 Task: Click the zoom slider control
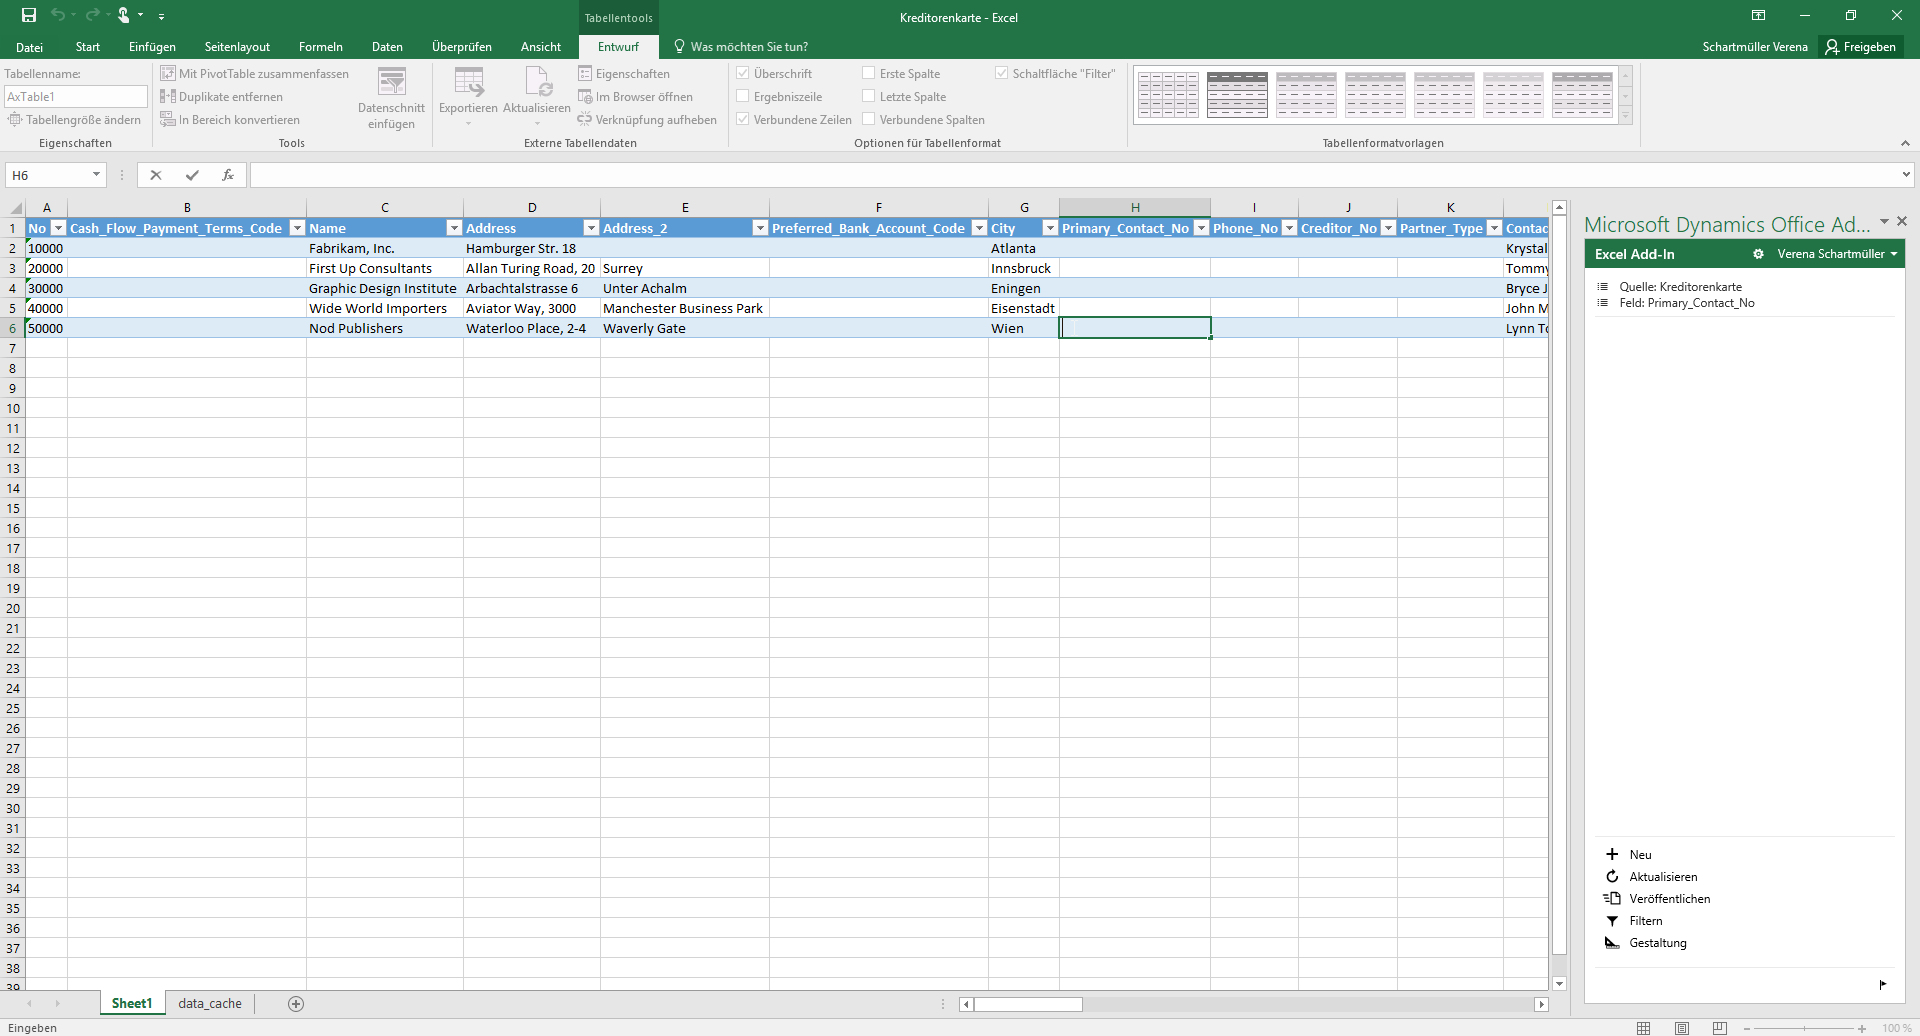coord(1804,1028)
